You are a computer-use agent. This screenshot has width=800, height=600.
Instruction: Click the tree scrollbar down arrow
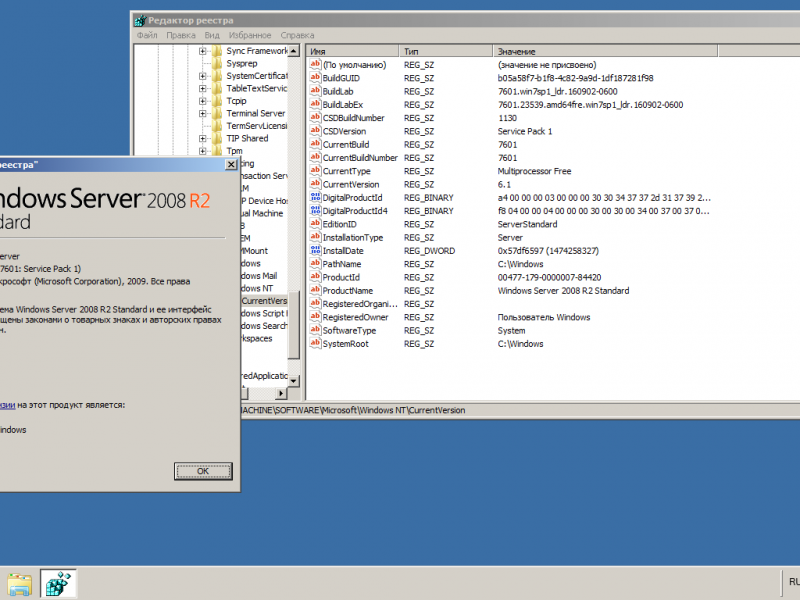tap(293, 381)
